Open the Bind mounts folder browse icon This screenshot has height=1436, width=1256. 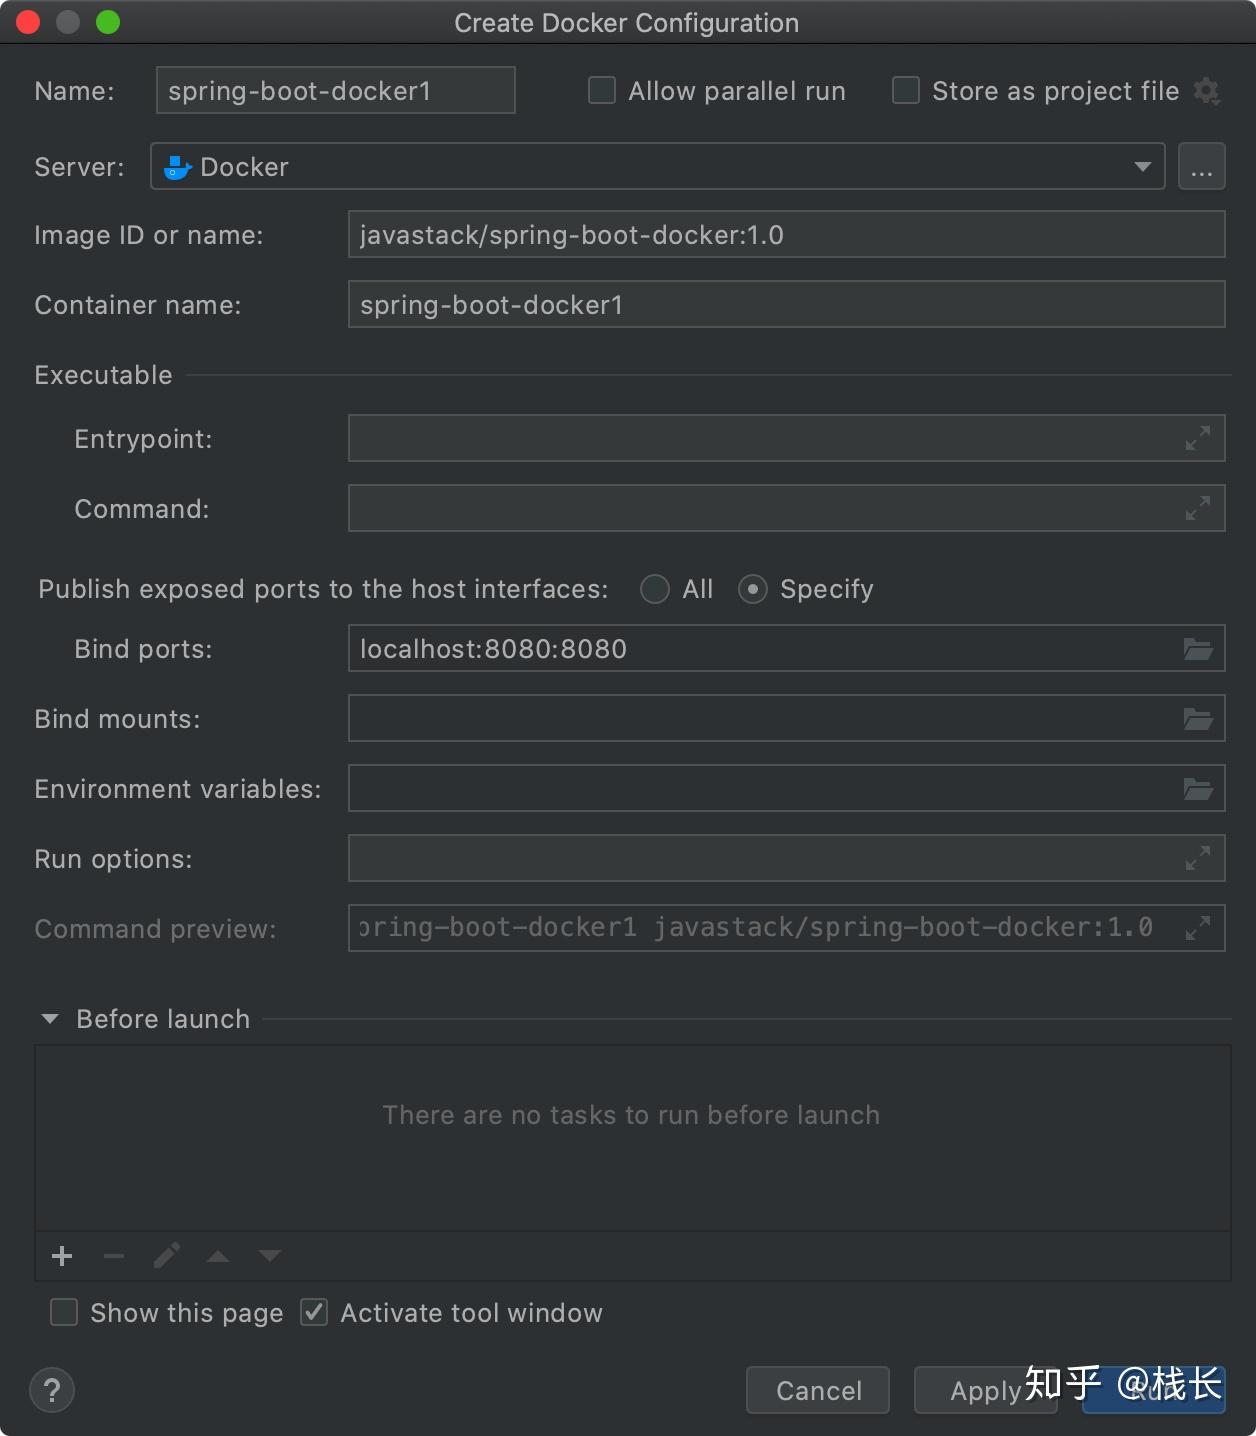coord(1198,719)
